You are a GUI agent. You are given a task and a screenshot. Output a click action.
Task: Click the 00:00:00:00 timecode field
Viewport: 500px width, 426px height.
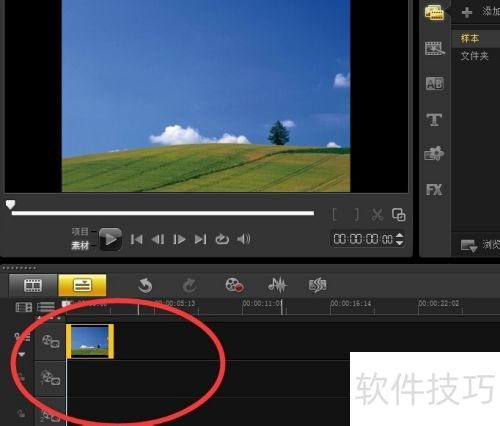363,239
